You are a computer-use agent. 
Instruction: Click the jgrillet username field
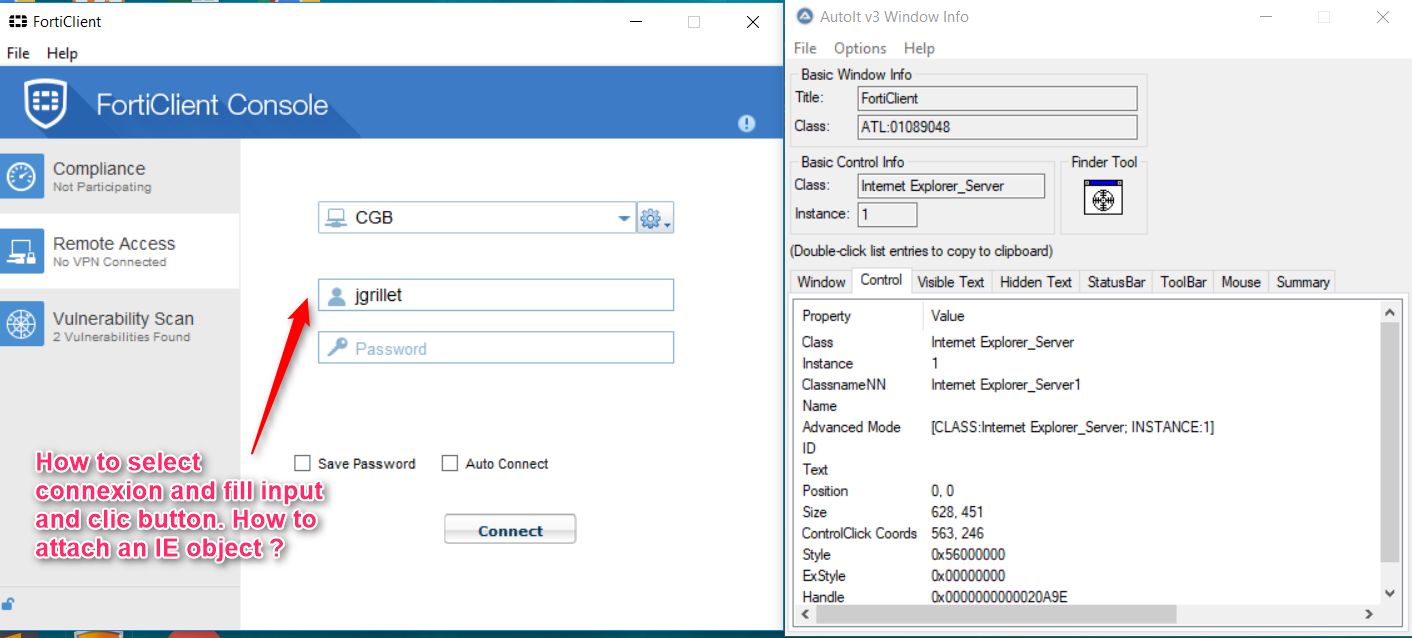[496, 295]
